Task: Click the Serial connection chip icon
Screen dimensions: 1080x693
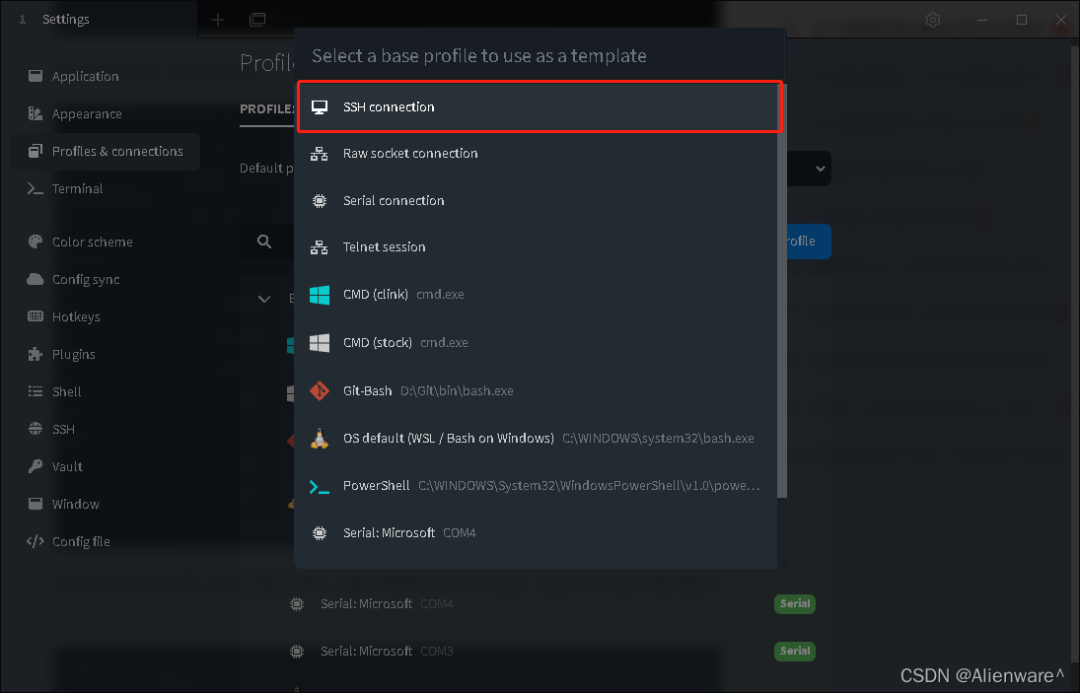Action: 319,201
